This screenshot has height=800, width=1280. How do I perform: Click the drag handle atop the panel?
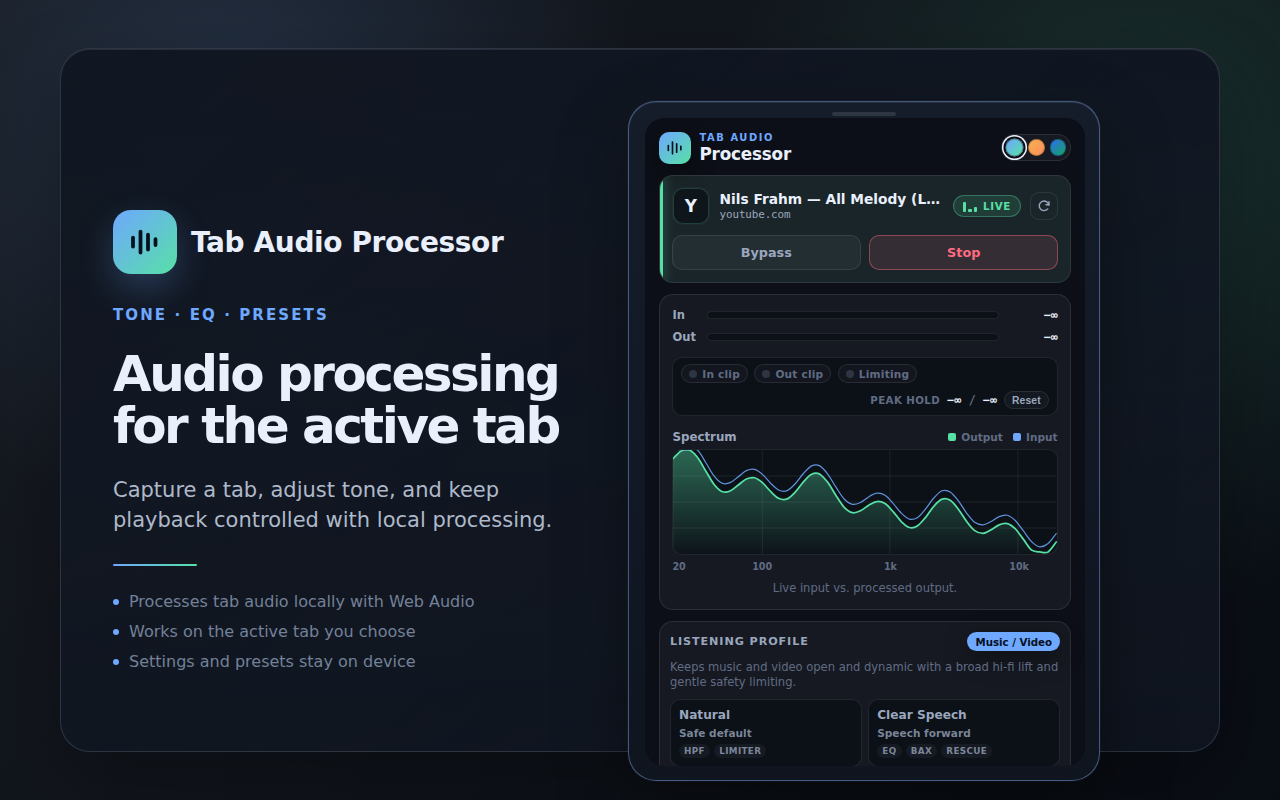click(864, 114)
